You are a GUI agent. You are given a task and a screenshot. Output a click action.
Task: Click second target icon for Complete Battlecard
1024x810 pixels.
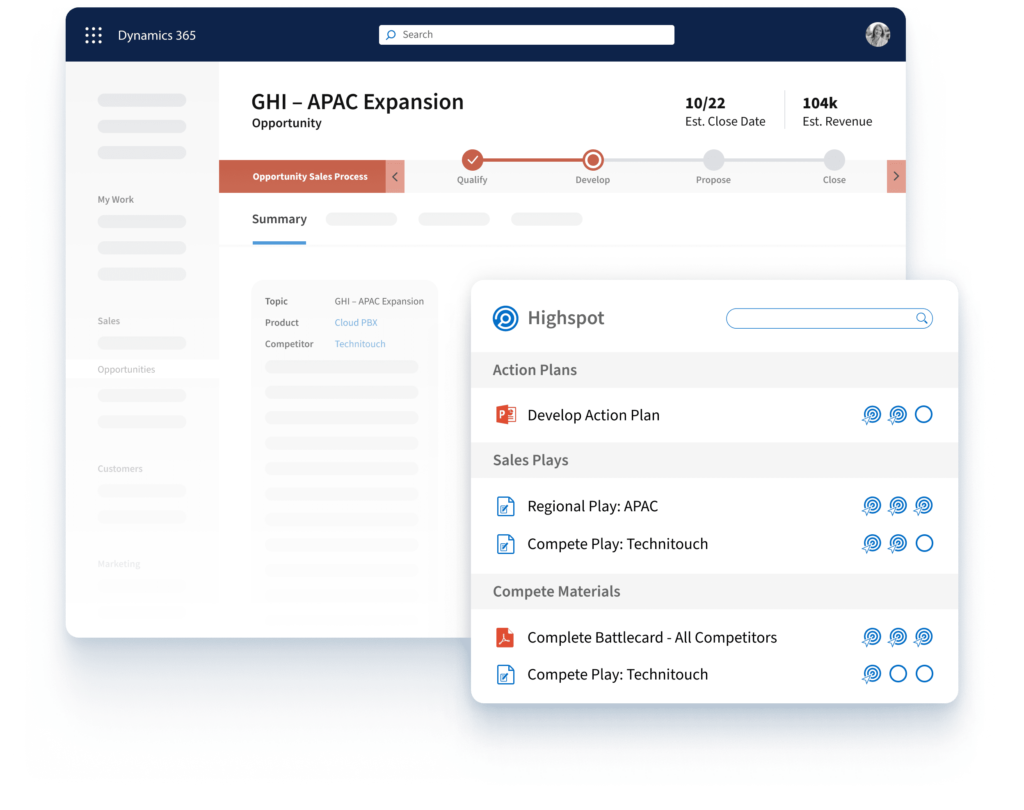click(898, 637)
